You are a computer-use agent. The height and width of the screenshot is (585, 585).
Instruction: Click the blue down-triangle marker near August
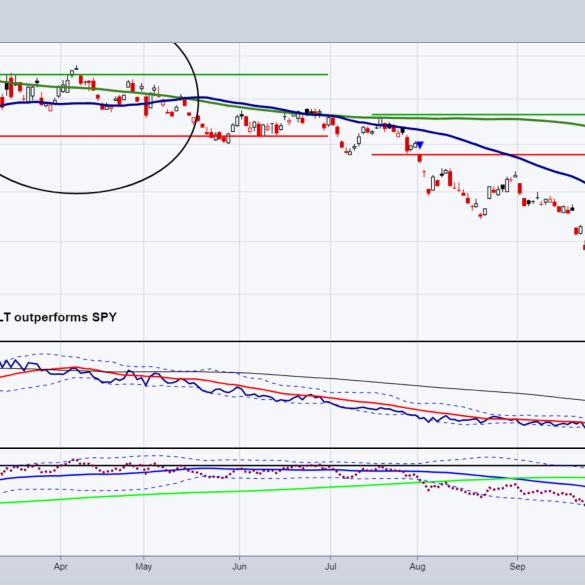[x=420, y=145]
